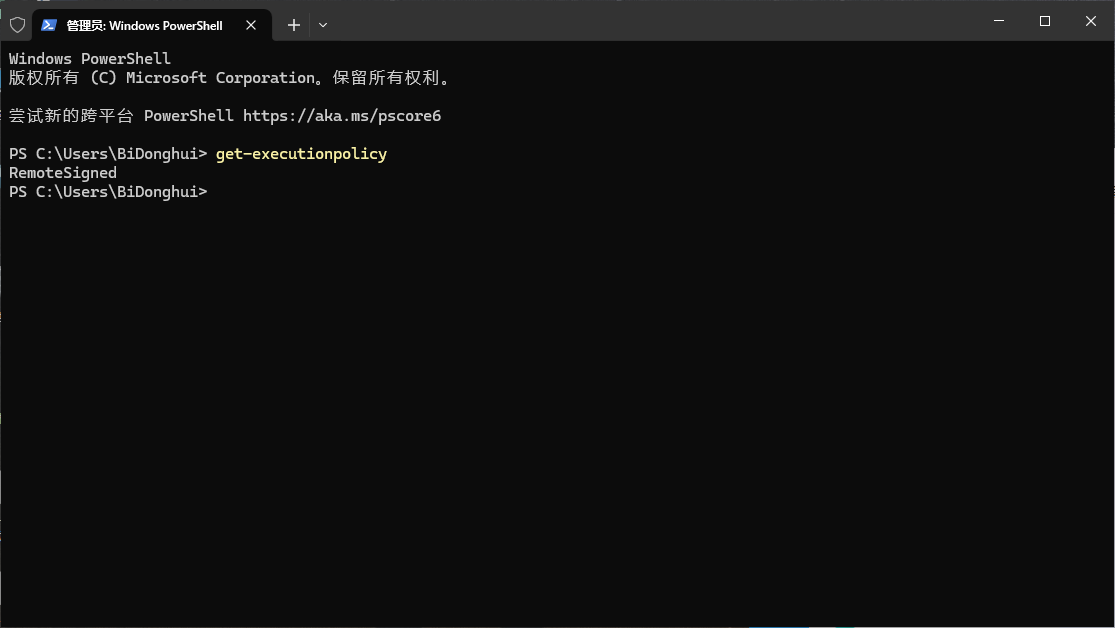Click the get-executionpolicy command text
Image resolution: width=1115 pixels, height=628 pixels.
tap(301, 153)
